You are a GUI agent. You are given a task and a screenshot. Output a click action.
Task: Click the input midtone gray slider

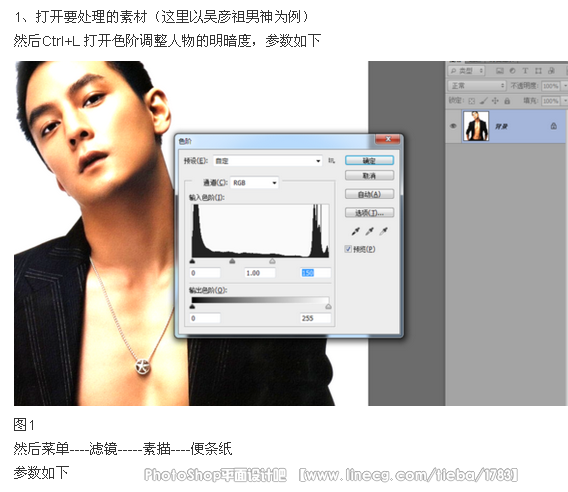click(x=232, y=261)
